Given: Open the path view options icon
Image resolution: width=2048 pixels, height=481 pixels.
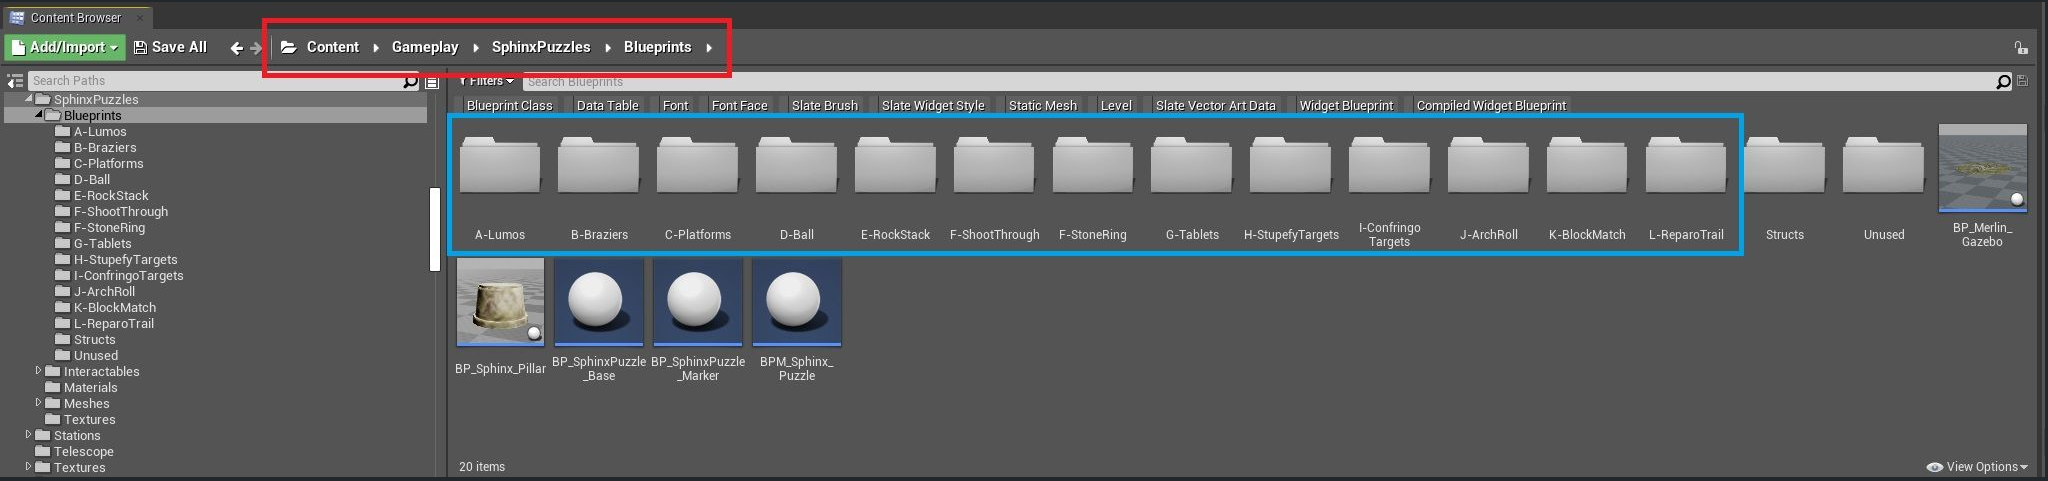Looking at the screenshot, I should (432, 82).
